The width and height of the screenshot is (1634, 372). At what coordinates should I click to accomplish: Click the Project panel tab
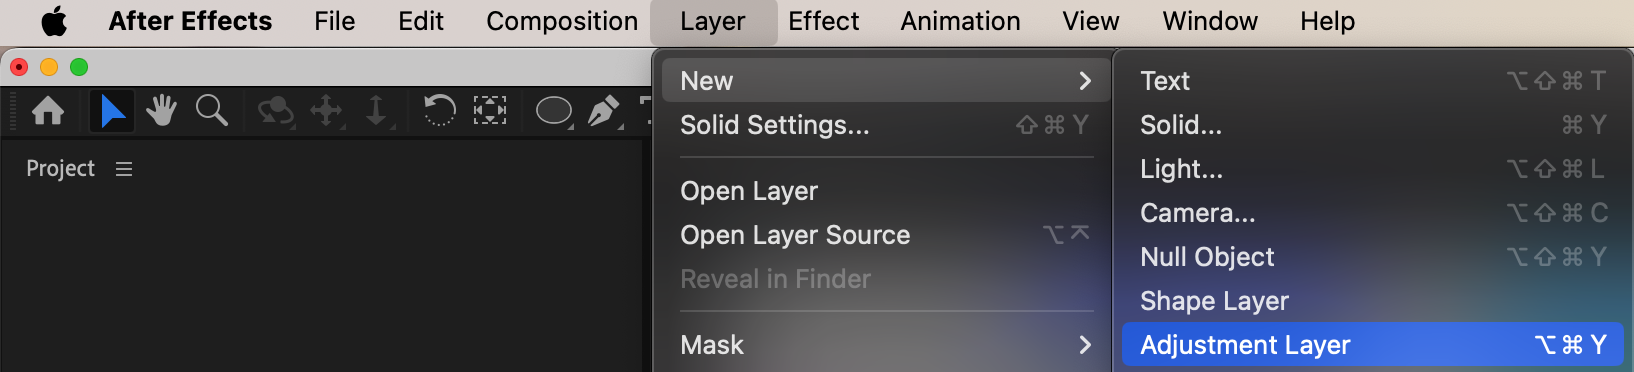coord(60,169)
